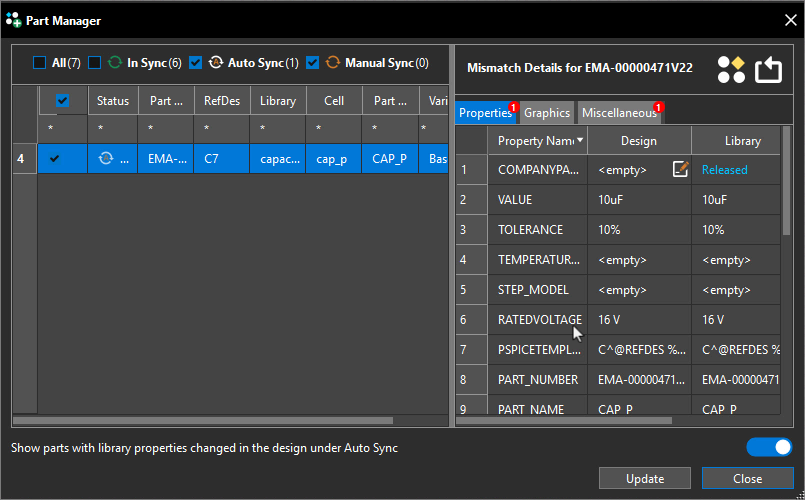The width and height of the screenshot is (805, 500).
Task: Edit the COMPANYPA design value via pencil icon
Action: pos(680,169)
